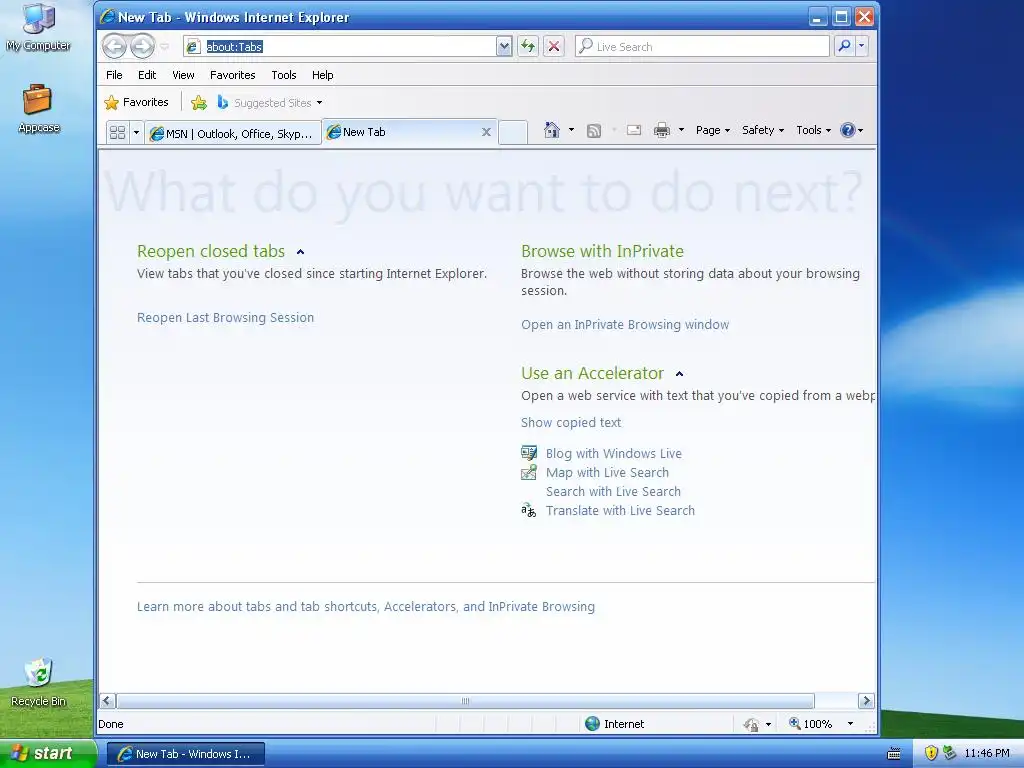Click Protected Mode lock icon in status bar

pyautogui.click(x=751, y=724)
